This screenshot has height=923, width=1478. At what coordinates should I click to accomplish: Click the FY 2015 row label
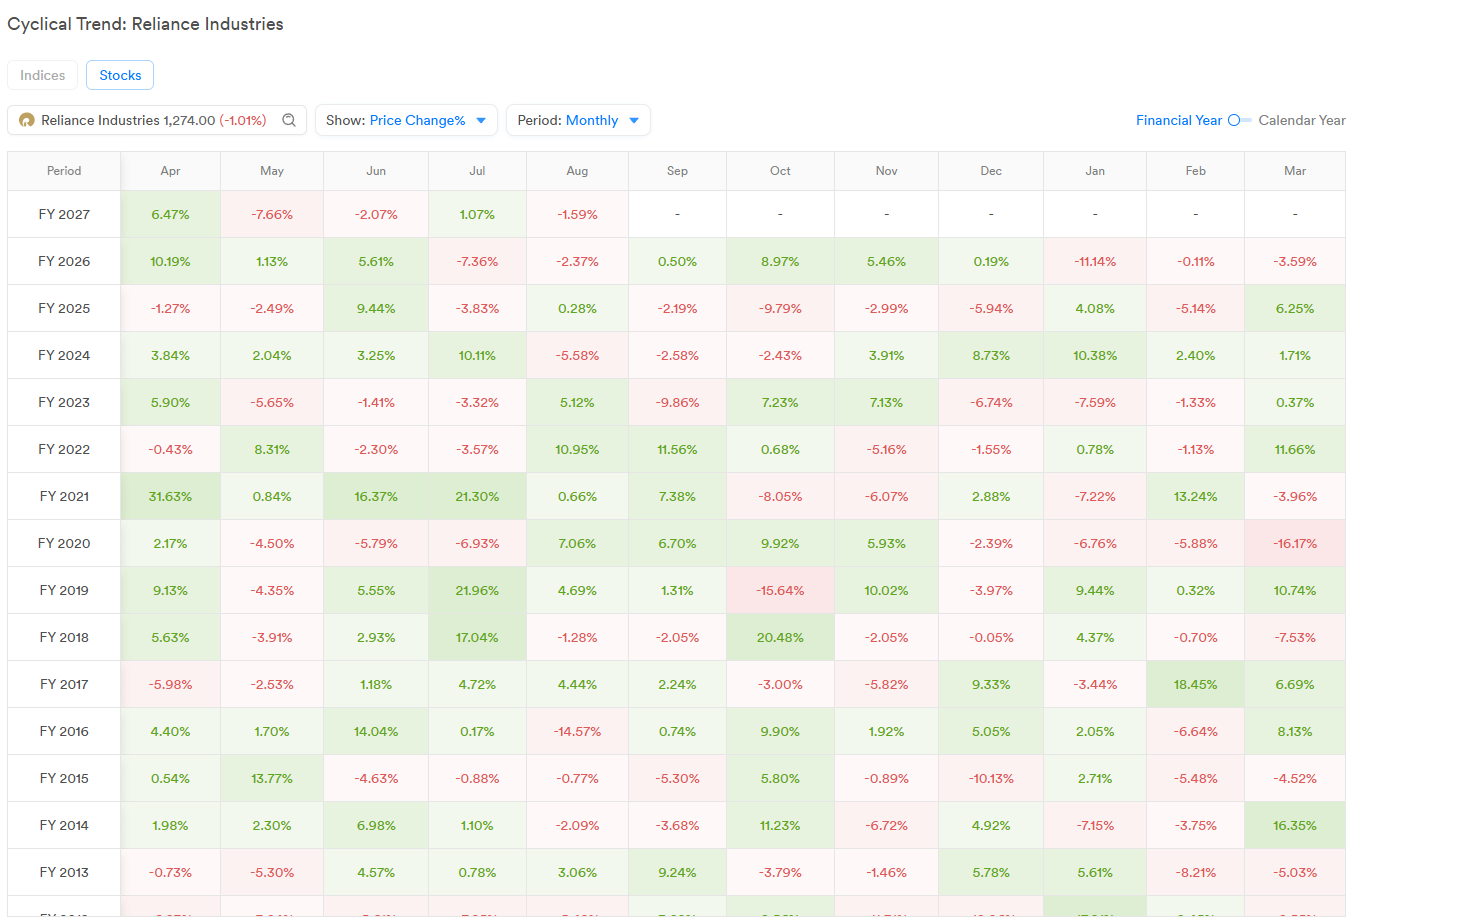tap(64, 778)
